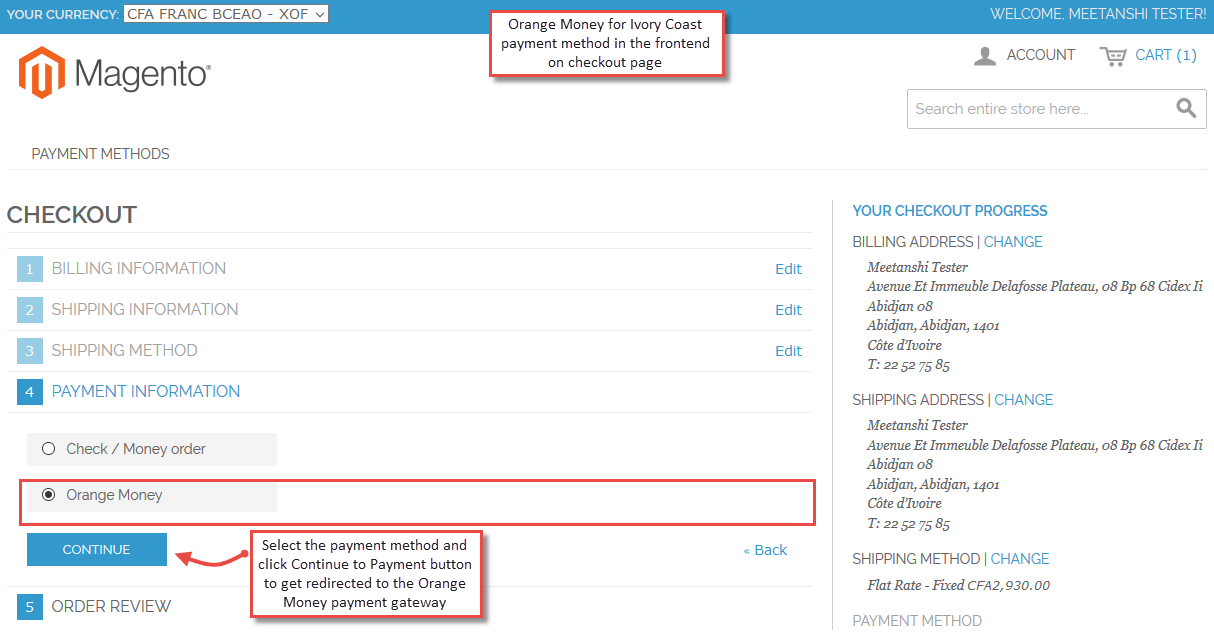Click the Continue button

pyautogui.click(x=97, y=550)
